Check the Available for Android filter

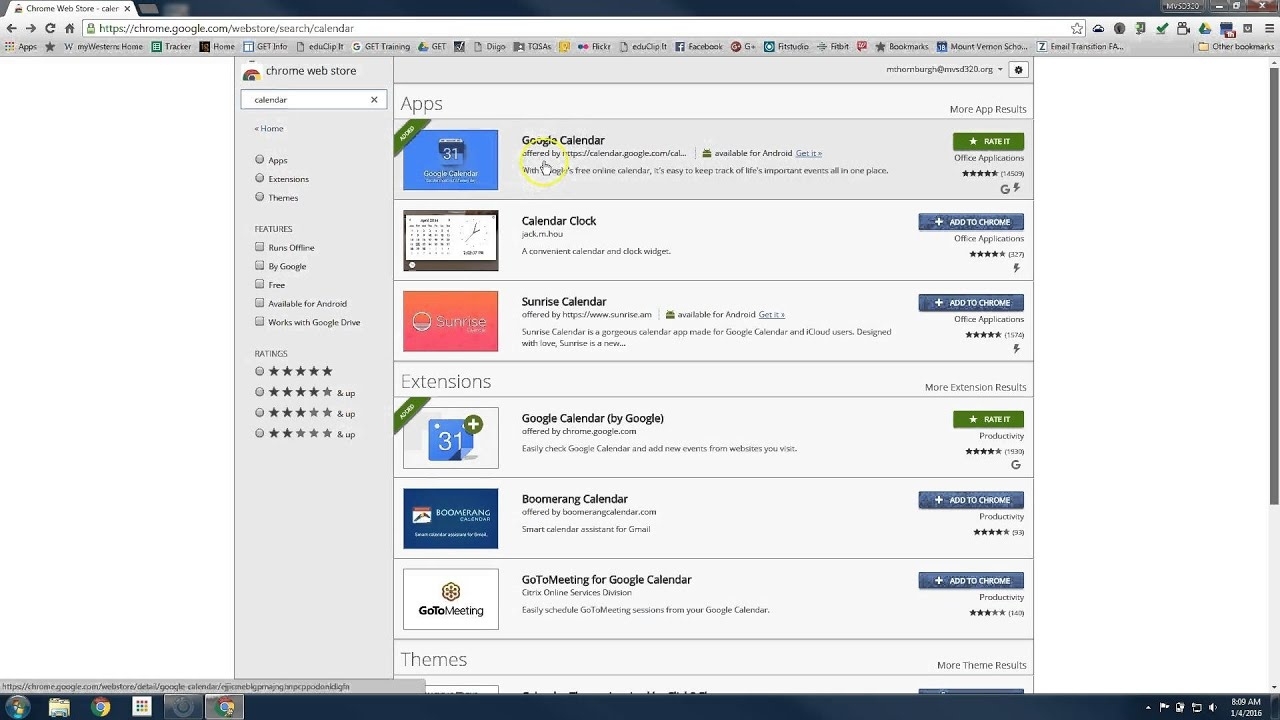pyautogui.click(x=259, y=303)
